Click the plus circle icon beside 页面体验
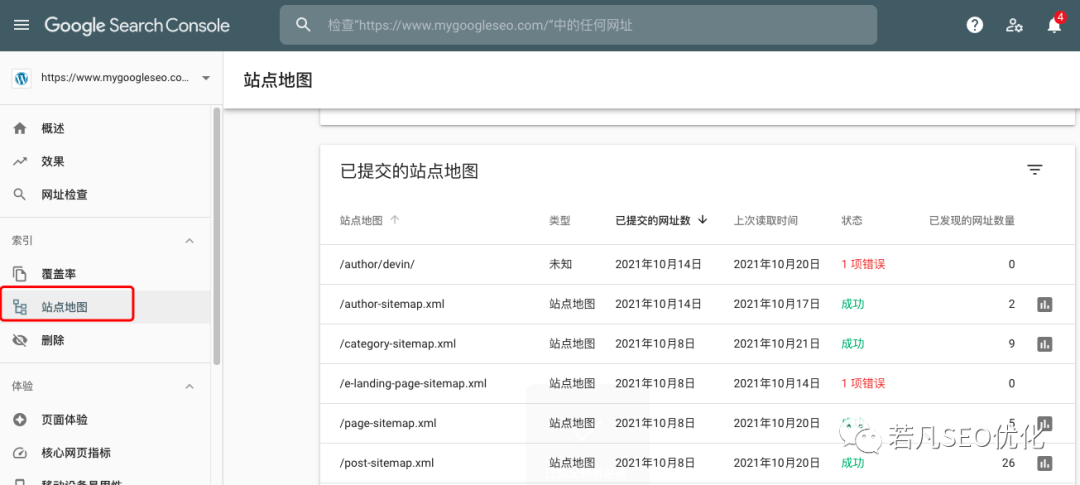Image resolution: width=1080 pixels, height=485 pixels. [20, 420]
